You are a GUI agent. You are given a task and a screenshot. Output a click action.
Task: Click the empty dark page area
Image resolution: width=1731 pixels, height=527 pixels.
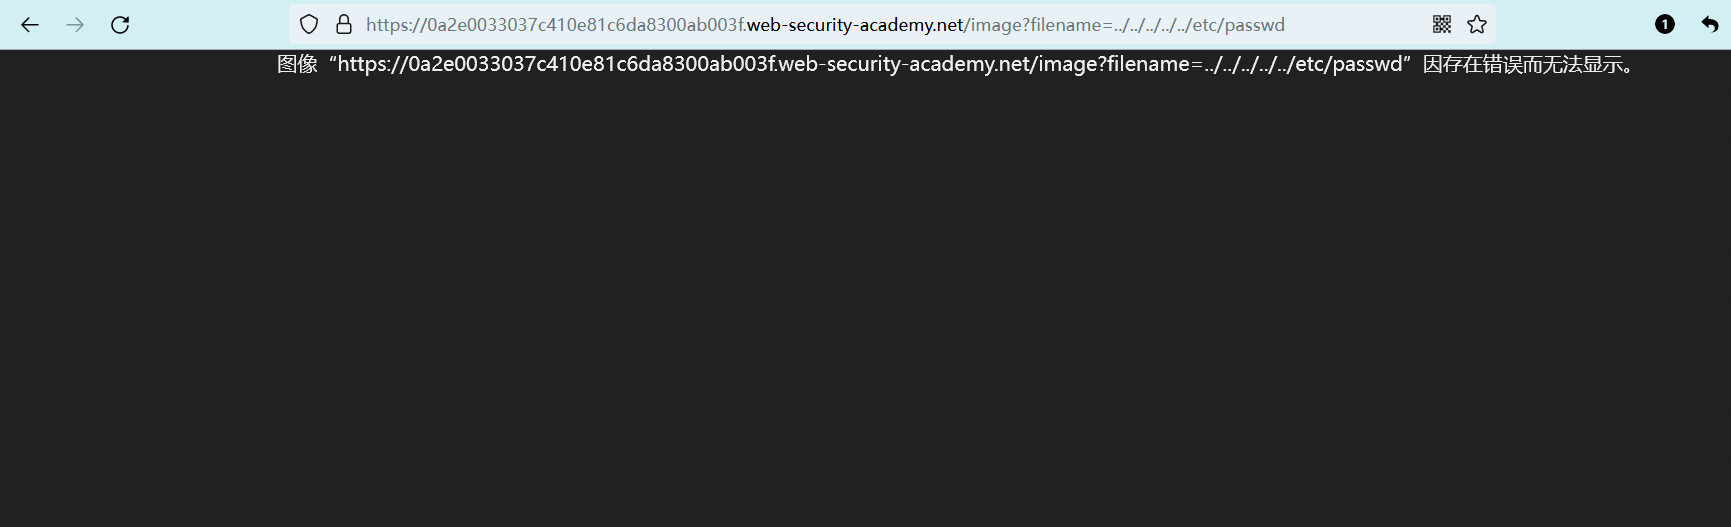coord(865,300)
